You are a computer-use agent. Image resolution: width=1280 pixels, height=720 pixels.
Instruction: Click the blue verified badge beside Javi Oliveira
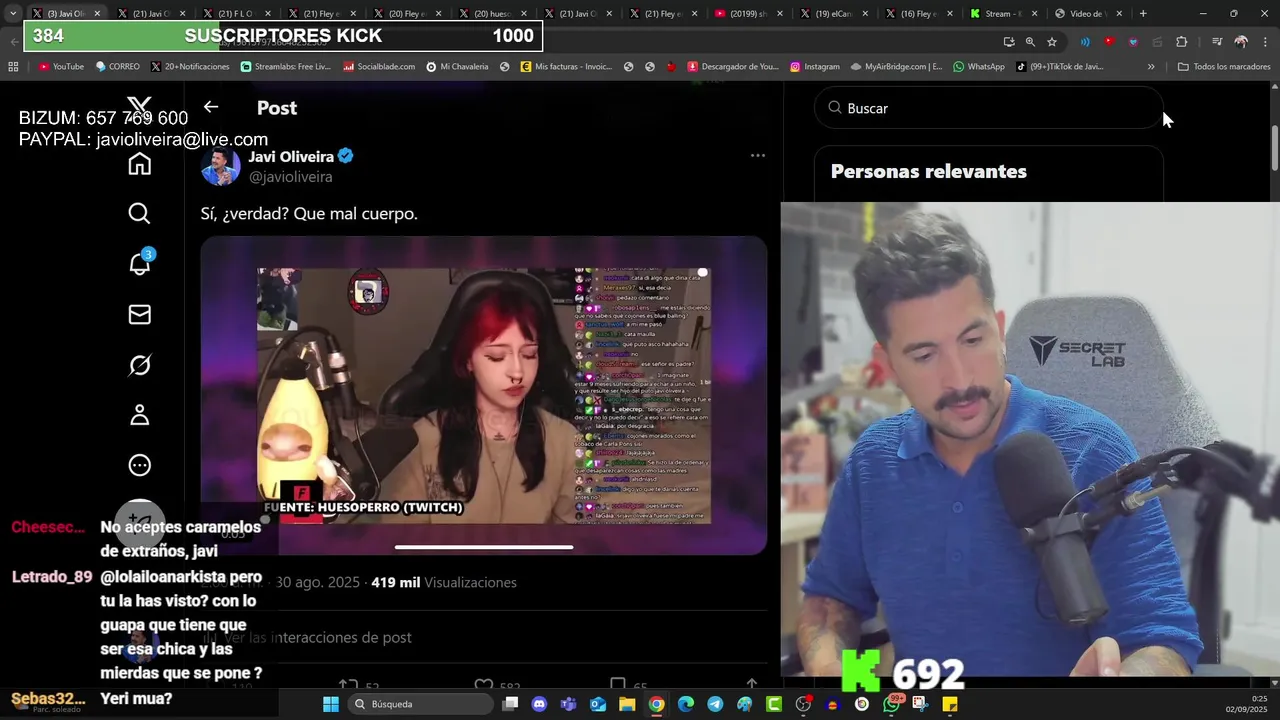pyautogui.click(x=346, y=156)
